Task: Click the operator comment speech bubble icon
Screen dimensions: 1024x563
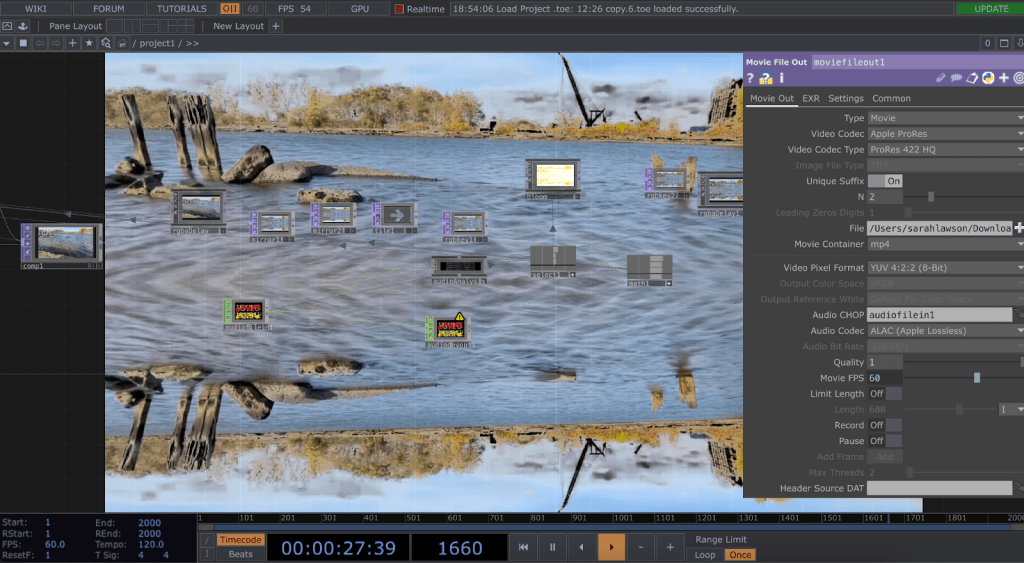Action: [956, 78]
